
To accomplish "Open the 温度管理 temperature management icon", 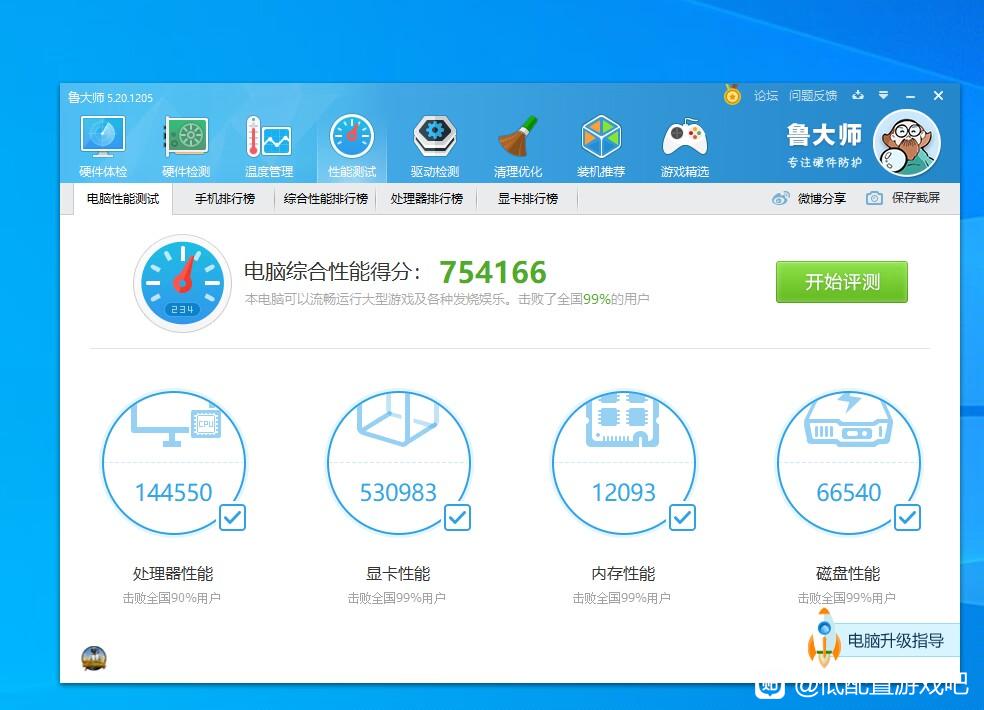I will coord(269,137).
